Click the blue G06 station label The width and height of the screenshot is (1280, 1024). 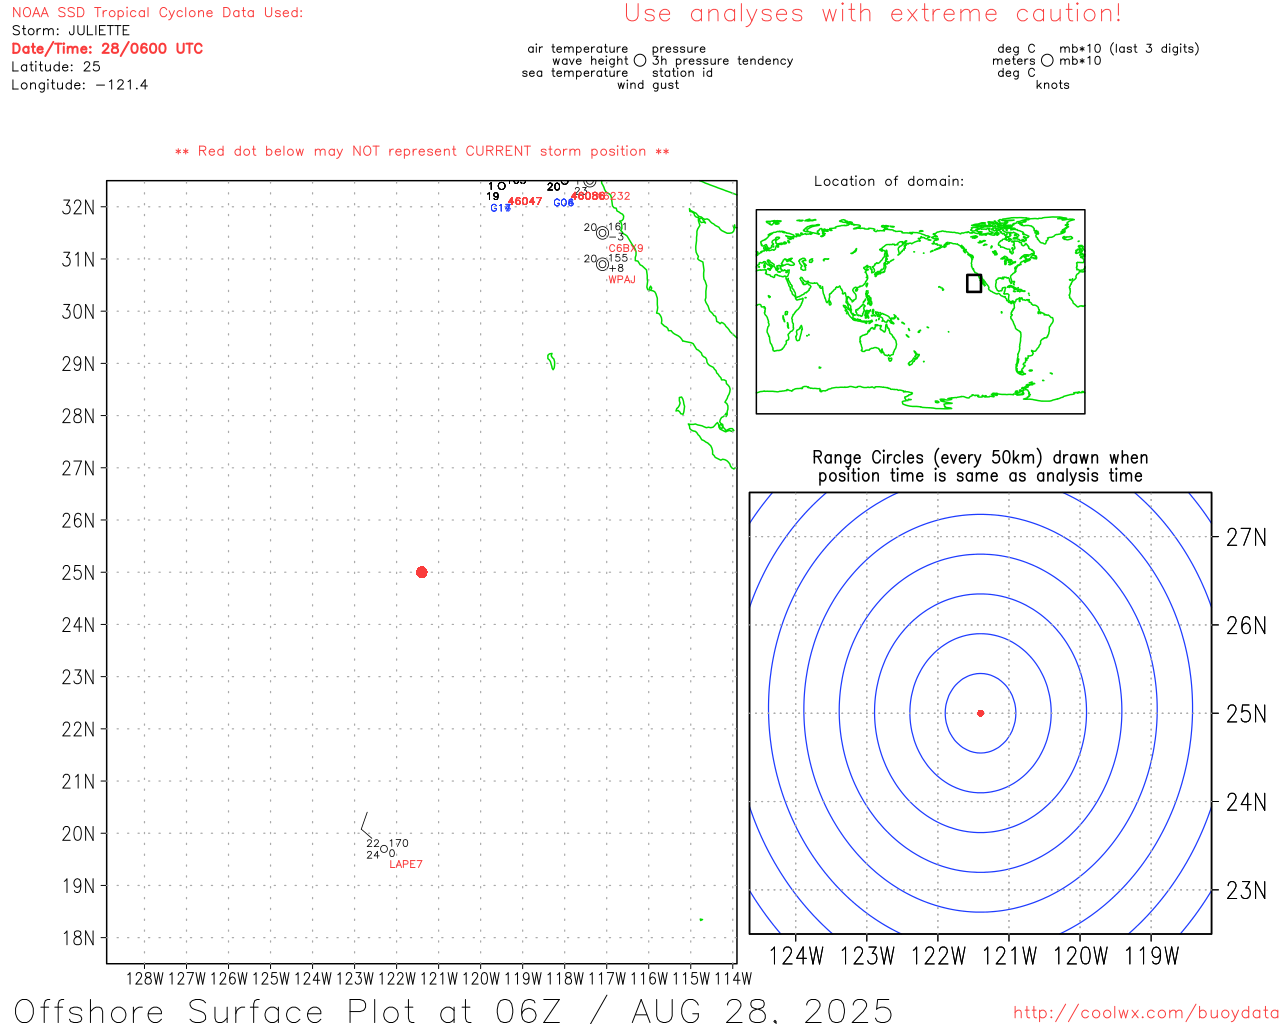564,203
